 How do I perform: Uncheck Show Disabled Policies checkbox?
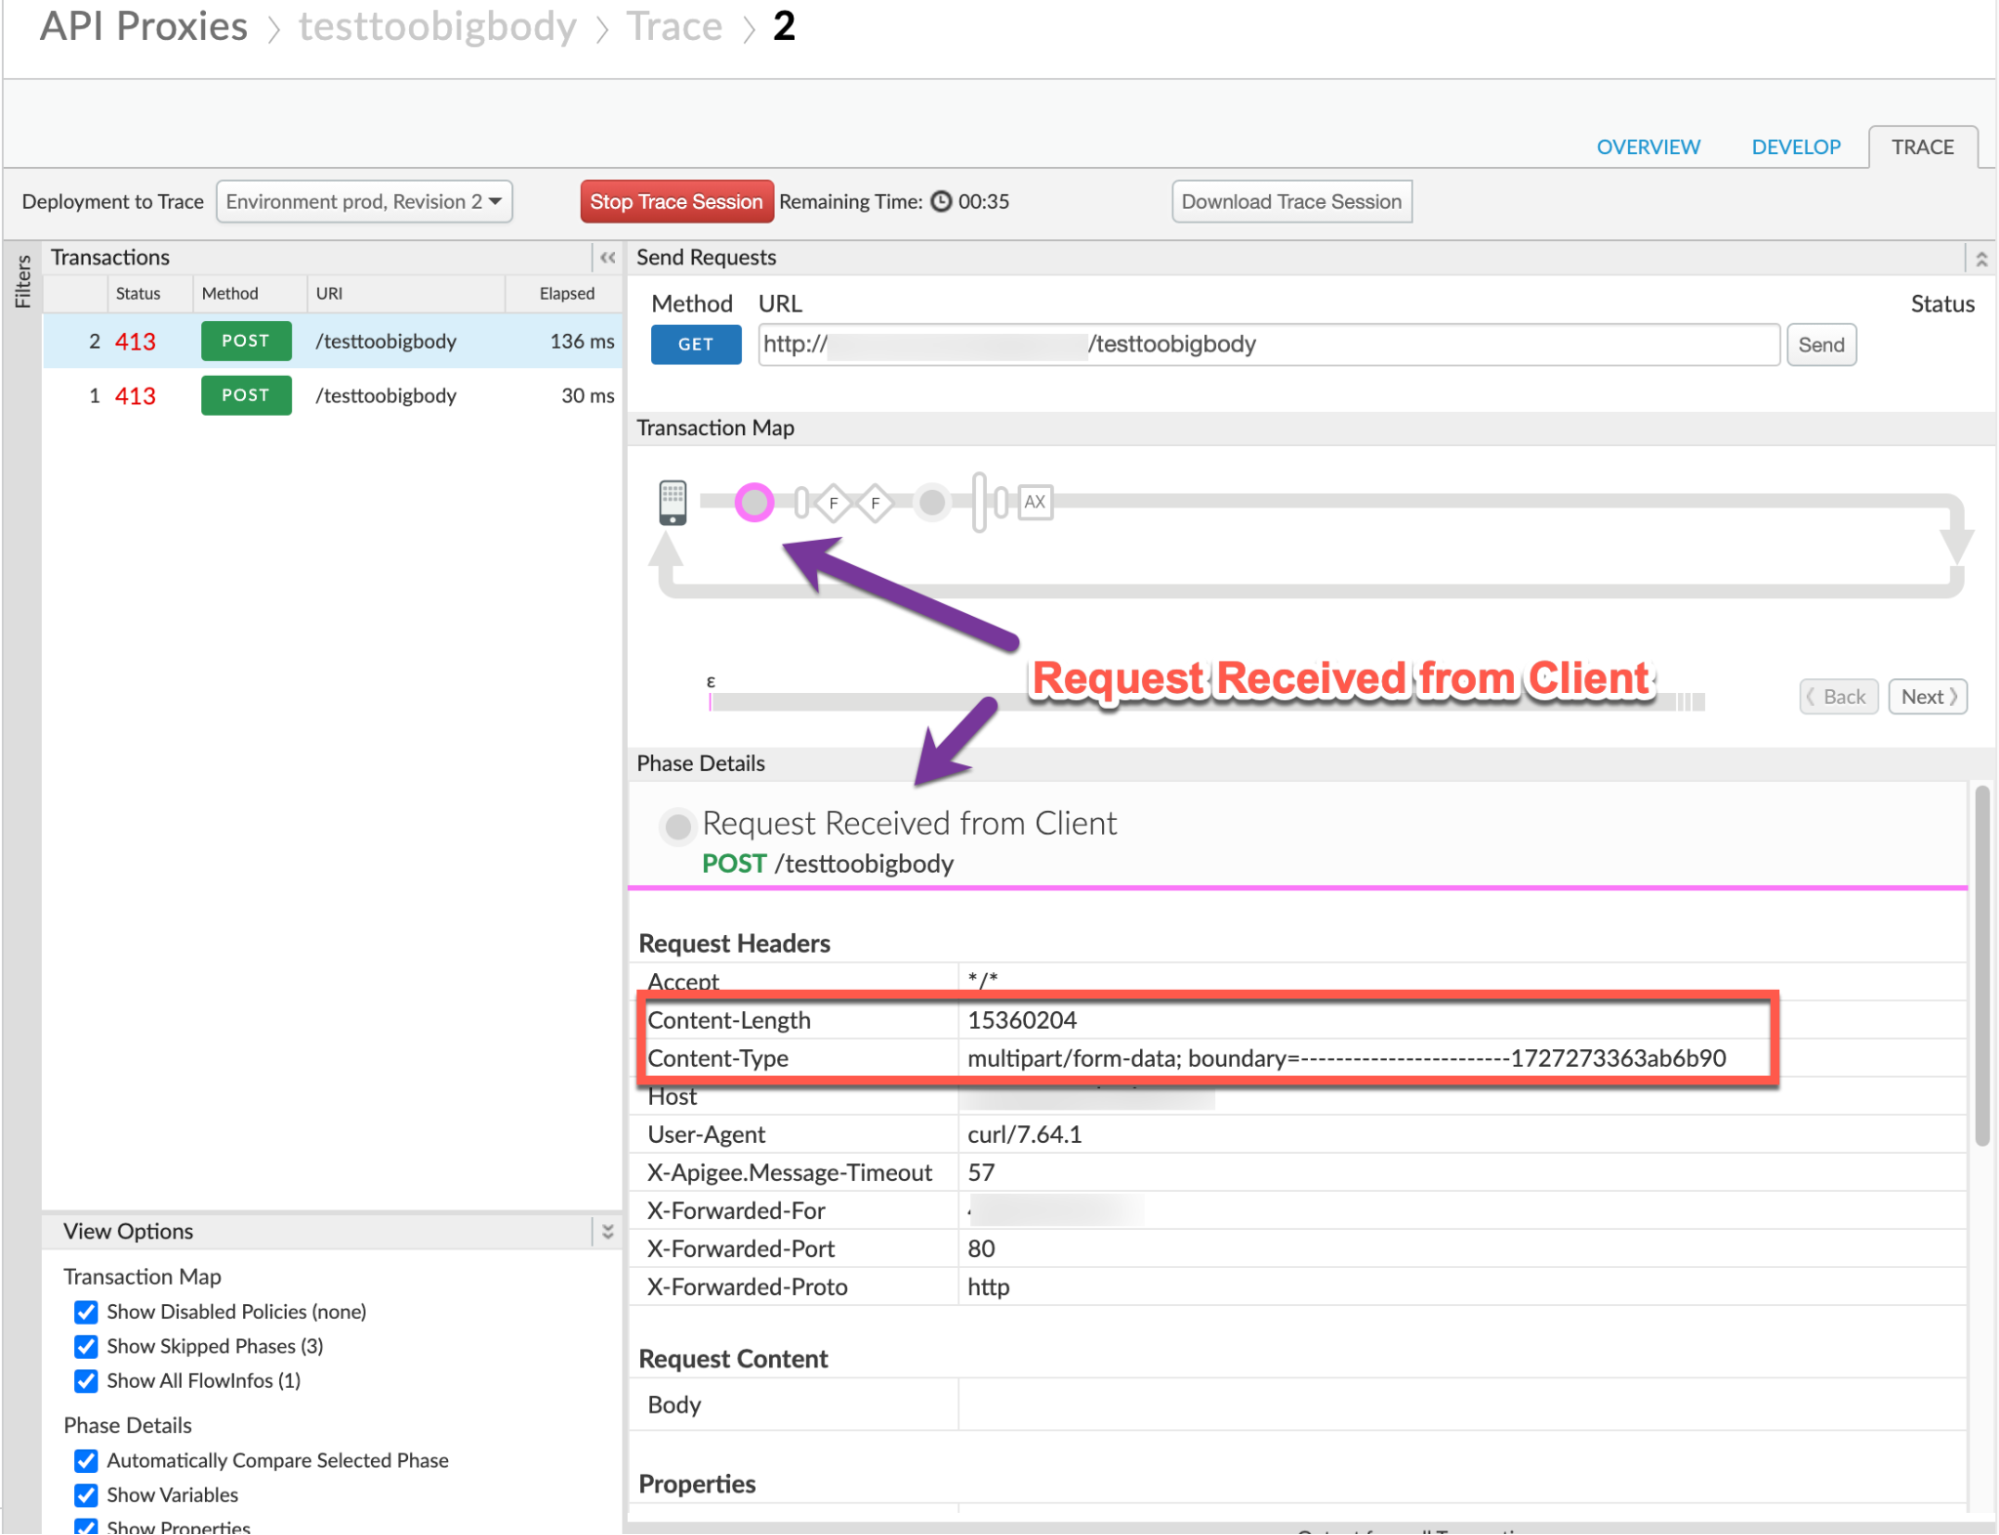(x=87, y=1312)
